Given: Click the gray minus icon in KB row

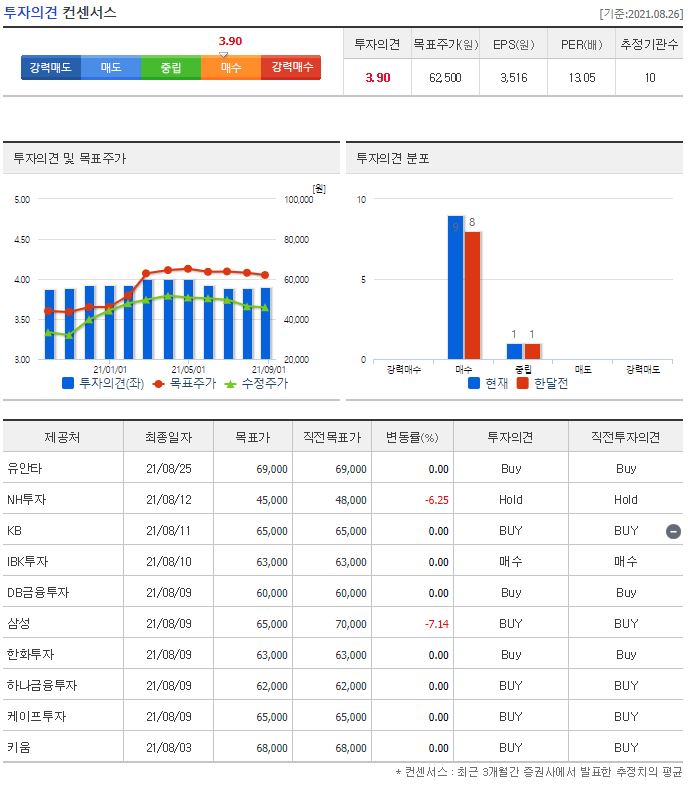Looking at the screenshot, I should point(673,531).
